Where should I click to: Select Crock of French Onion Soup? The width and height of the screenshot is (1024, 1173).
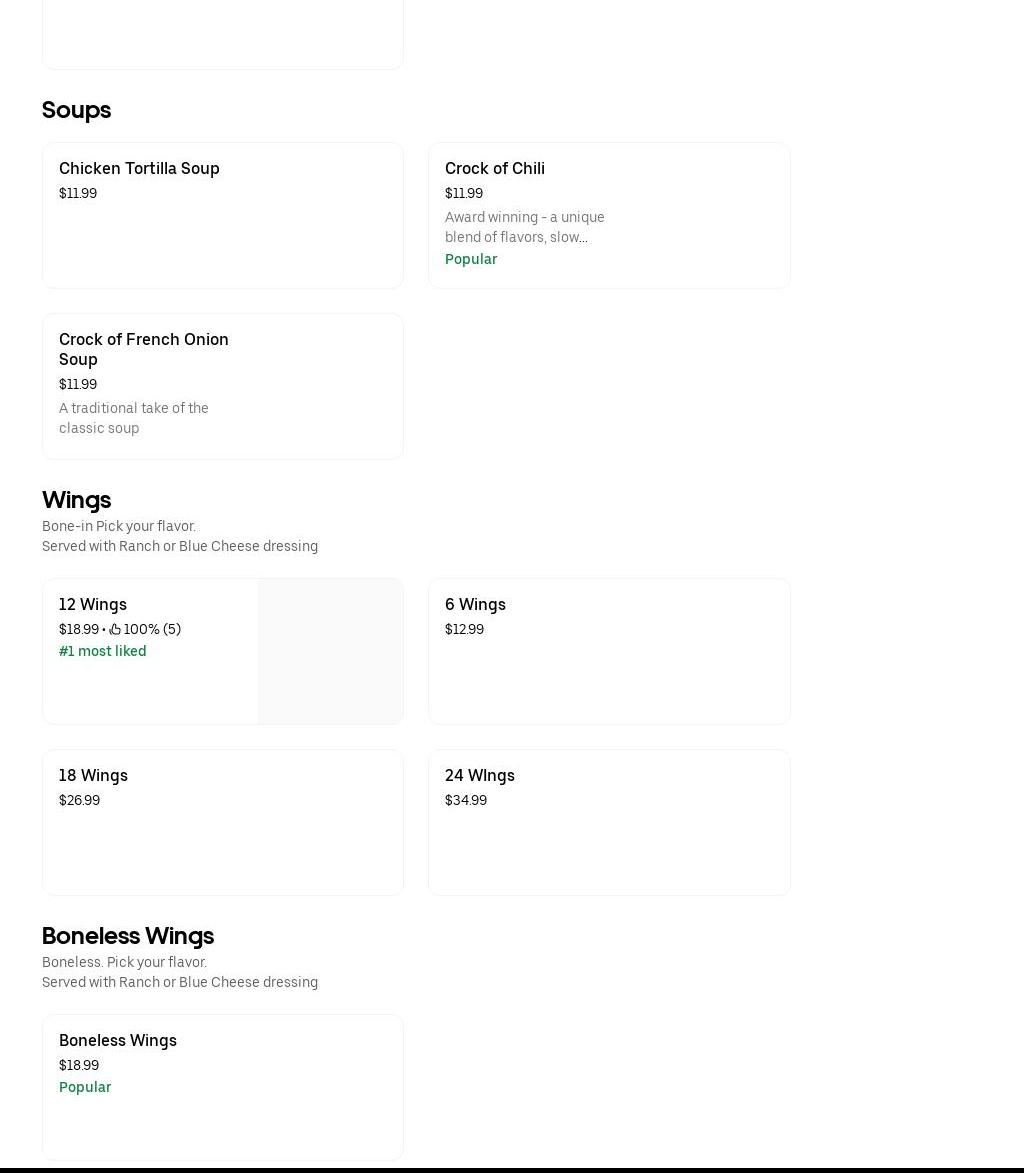coord(222,386)
